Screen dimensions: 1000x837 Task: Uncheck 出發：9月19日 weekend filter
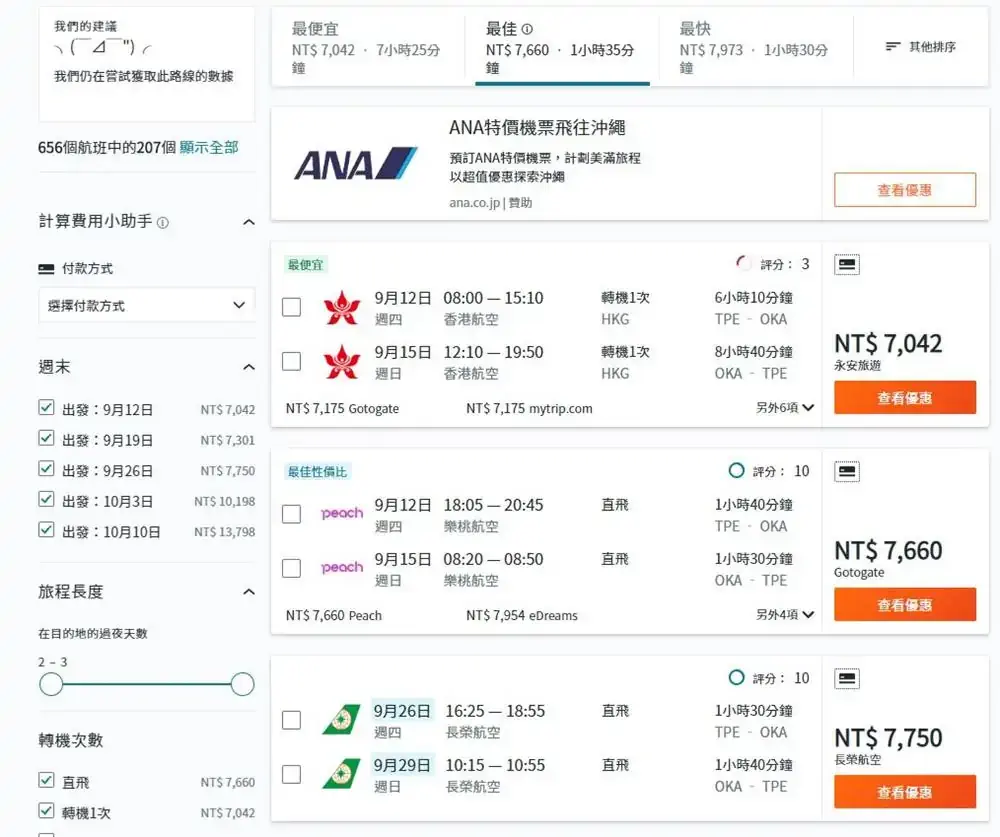click(x=46, y=438)
